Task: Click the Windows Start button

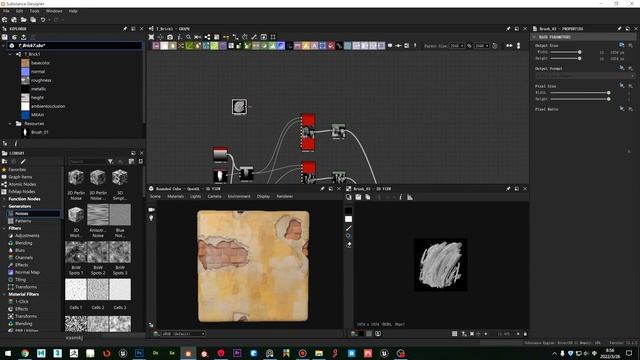Action: (8, 353)
